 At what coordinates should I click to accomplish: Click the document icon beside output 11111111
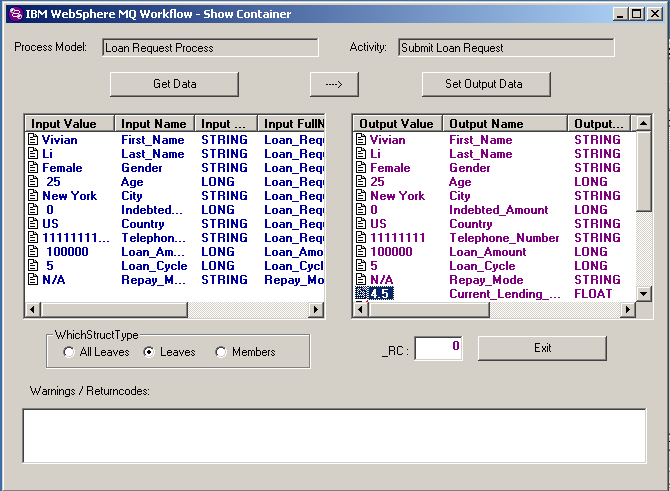pyautogui.click(x=361, y=237)
